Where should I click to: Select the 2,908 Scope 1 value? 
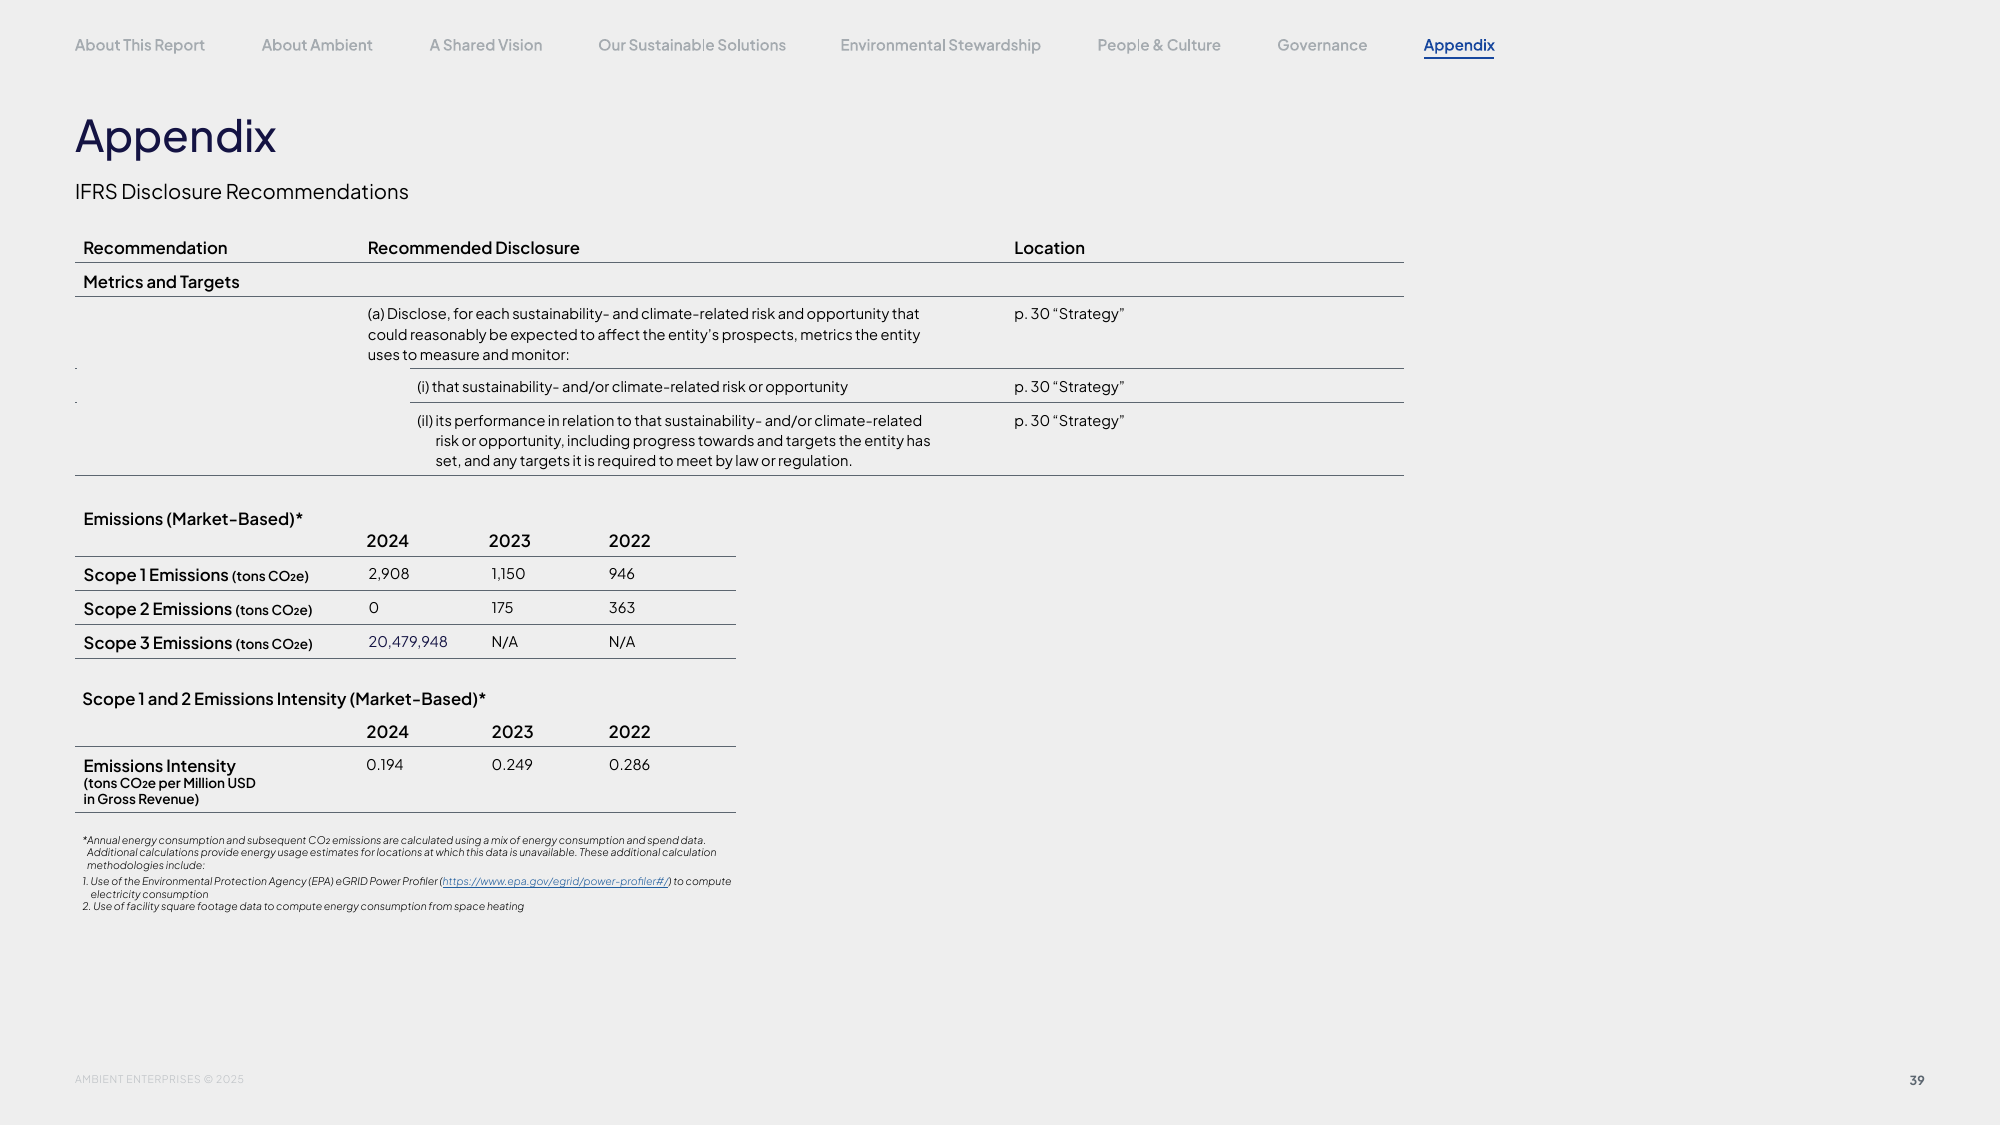[389, 574]
